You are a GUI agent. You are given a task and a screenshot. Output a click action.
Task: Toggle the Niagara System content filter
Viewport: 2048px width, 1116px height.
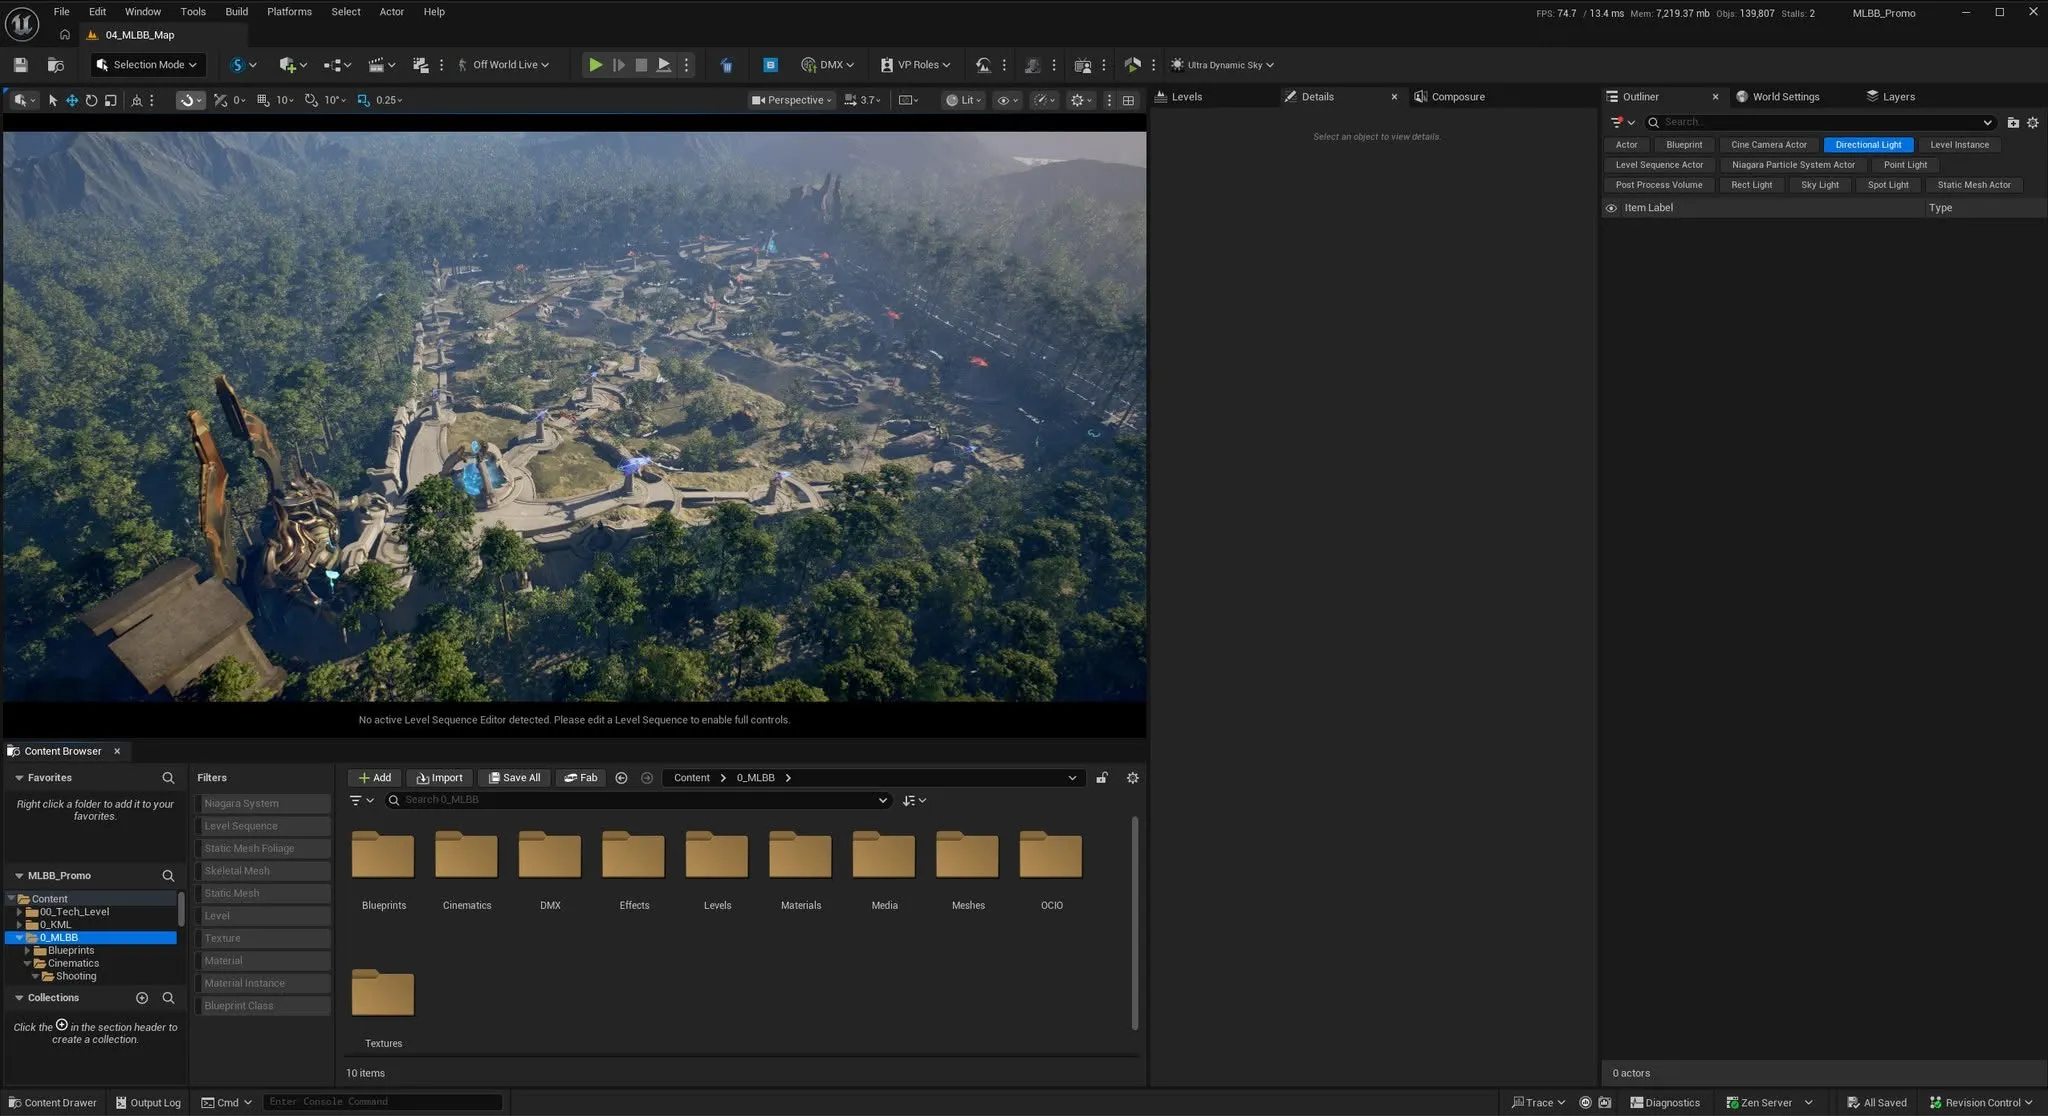[262, 804]
